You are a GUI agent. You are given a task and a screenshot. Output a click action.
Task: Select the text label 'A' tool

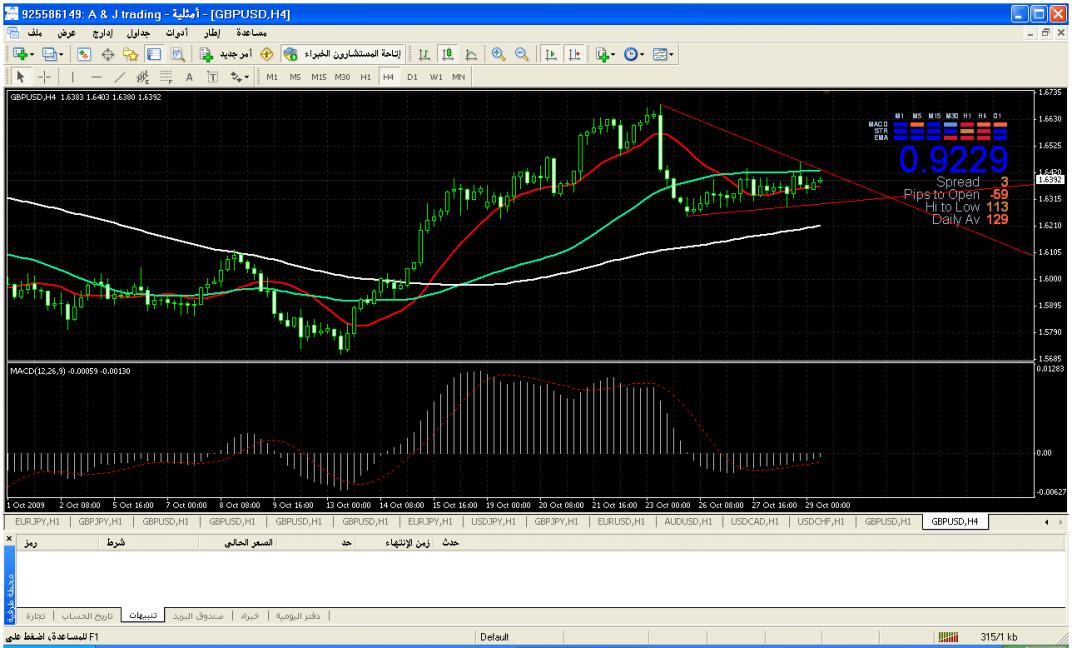[x=188, y=76]
